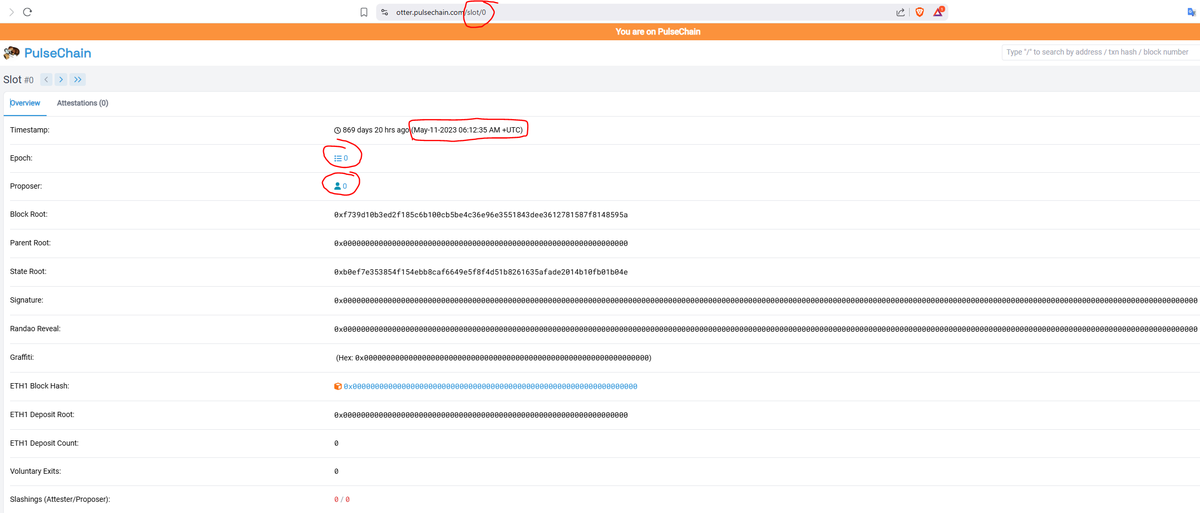Switch to the Attestations (0) tab
Image resolution: width=1200 pixels, height=513 pixels.
tap(83, 103)
